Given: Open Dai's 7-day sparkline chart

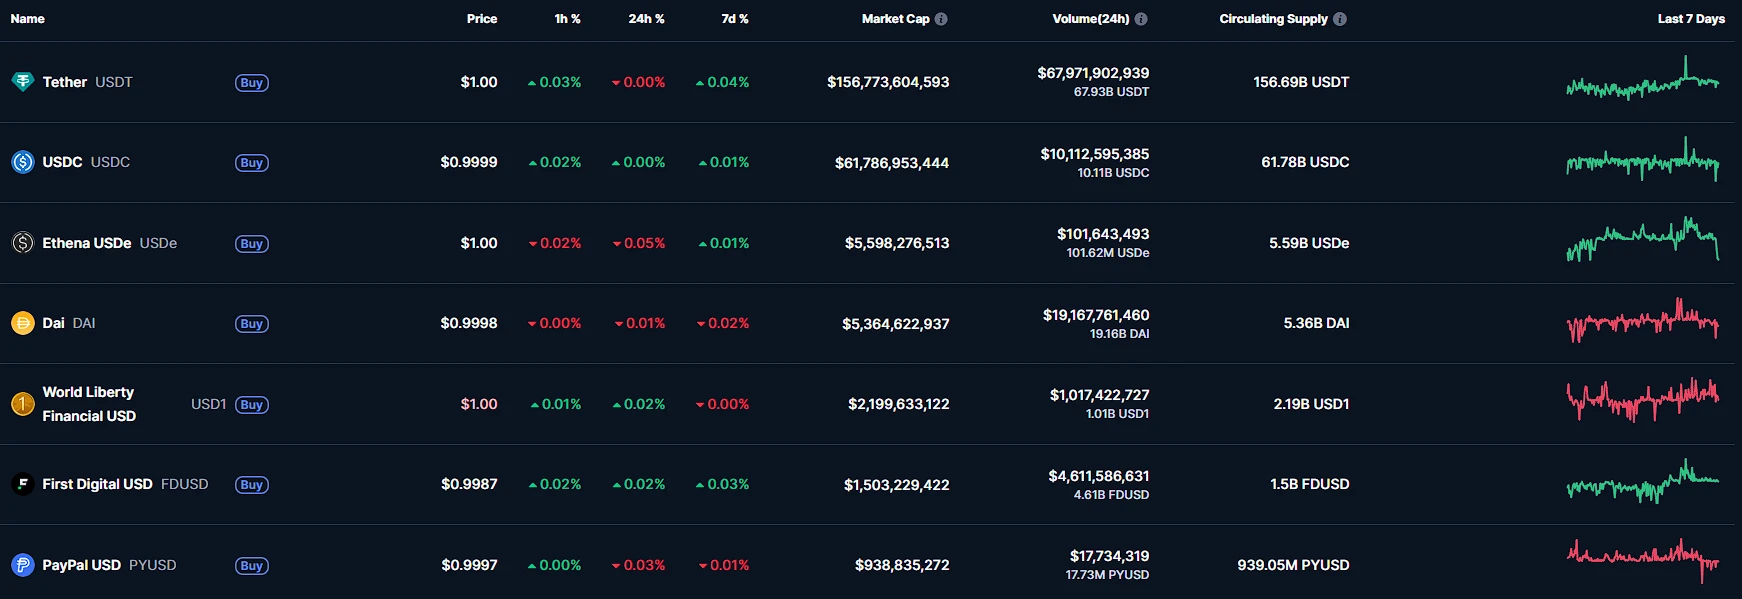Looking at the screenshot, I should [x=1643, y=321].
